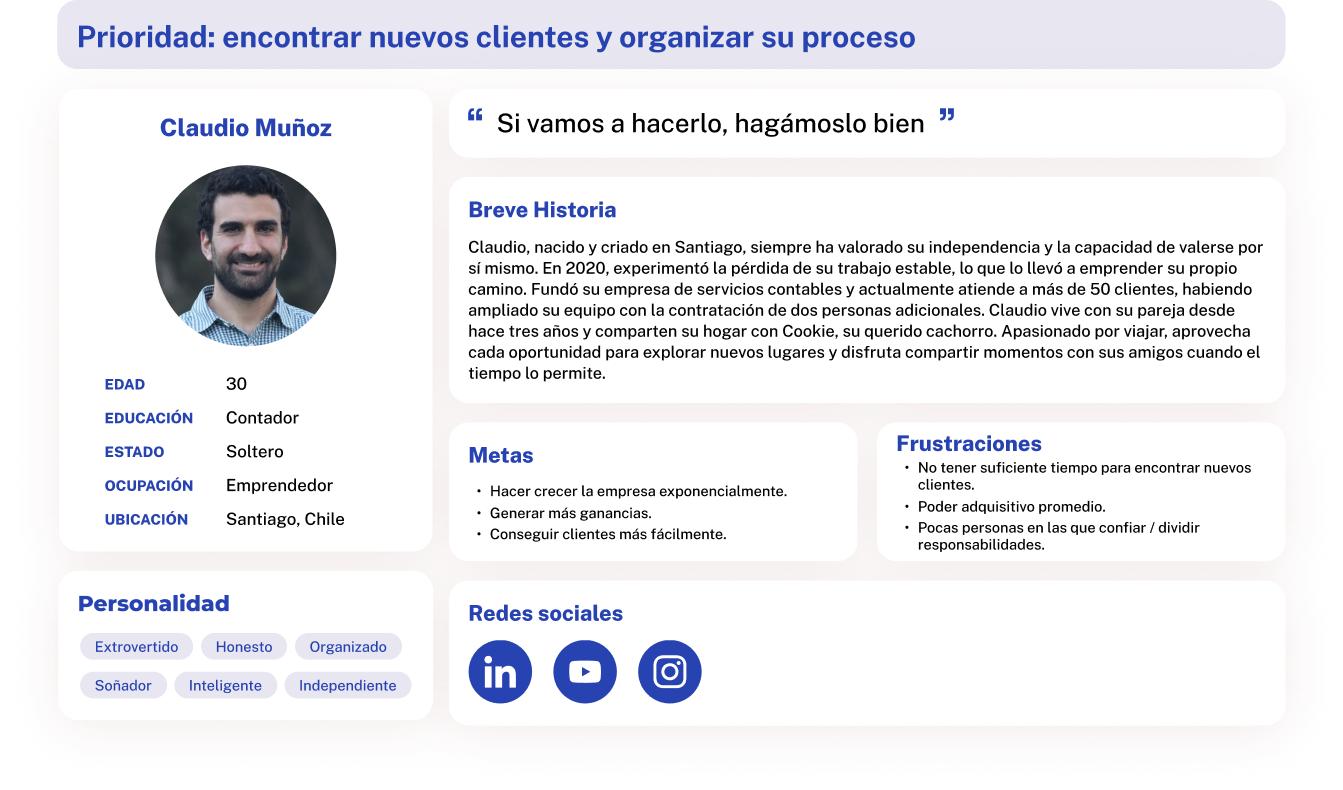This screenshot has width=1343, height=790.
Task: Select the Inteligente personality tag
Action: click(225, 685)
